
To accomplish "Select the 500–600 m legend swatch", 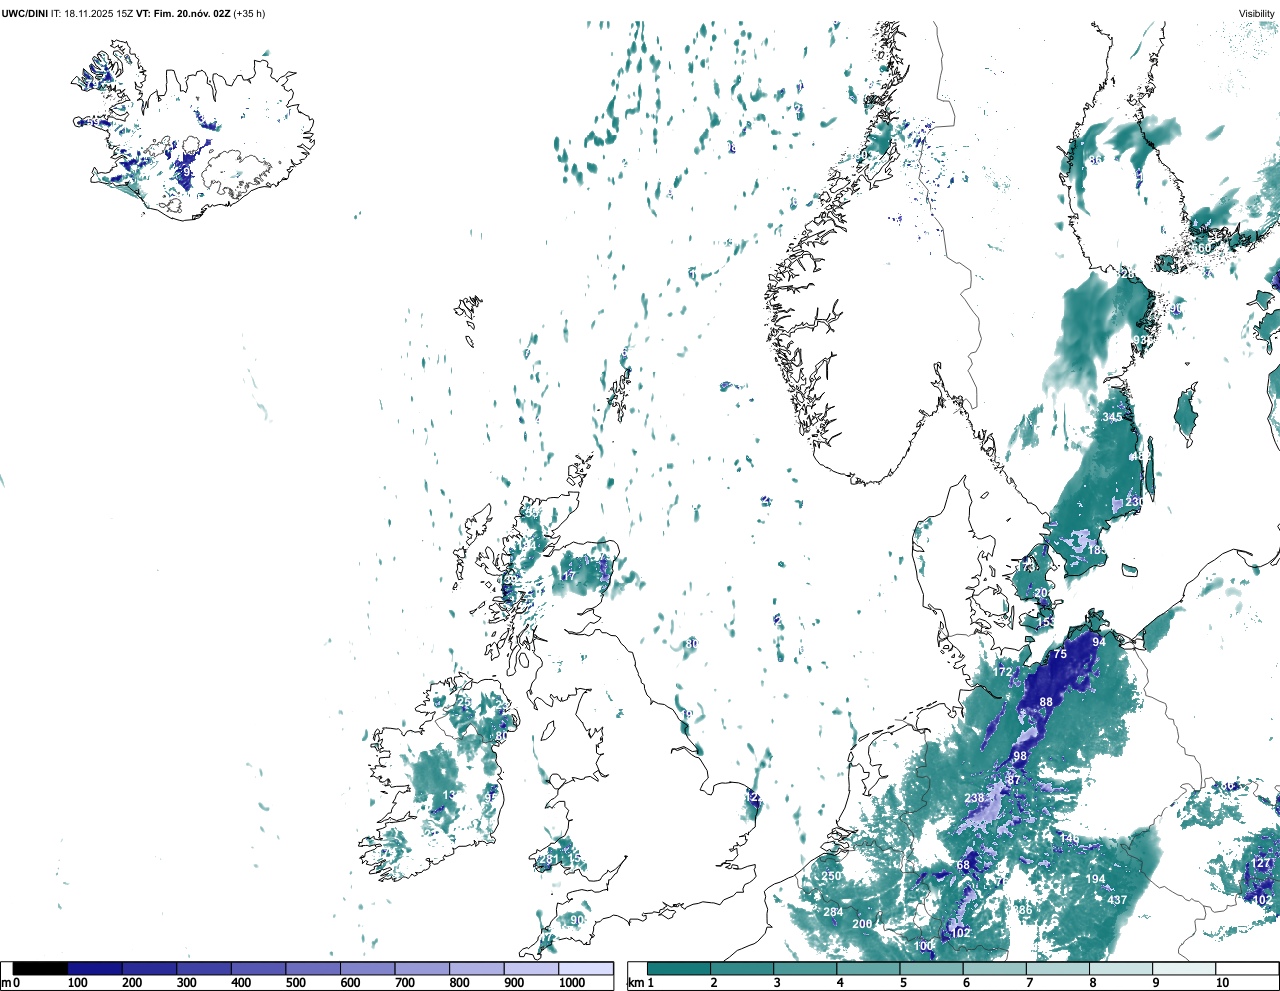I will [313, 968].
